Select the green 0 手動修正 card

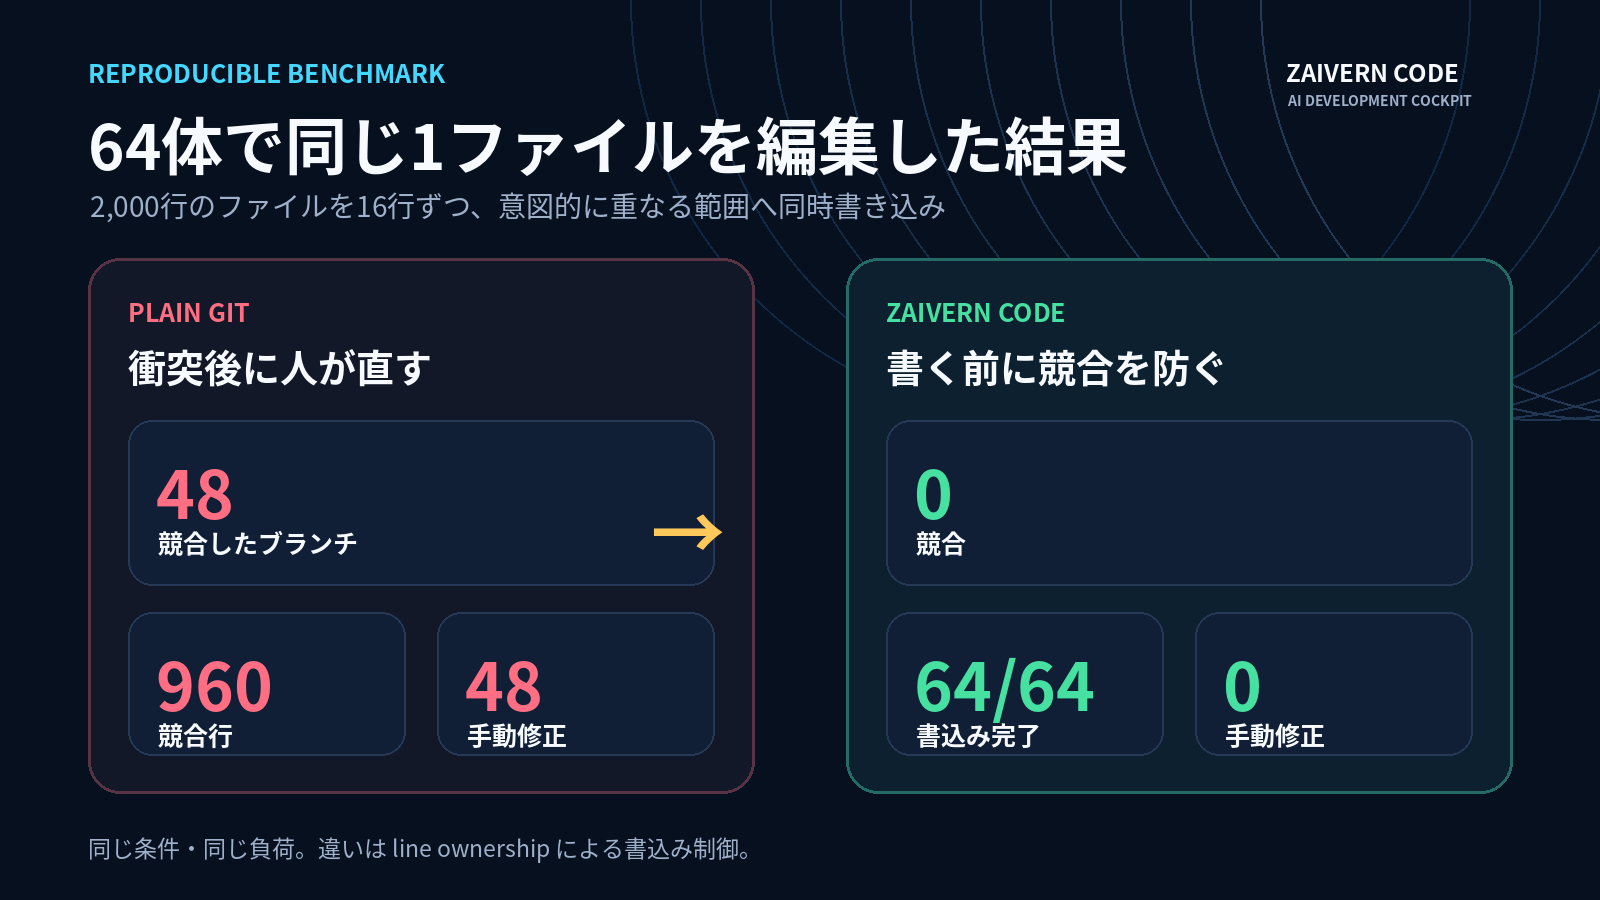click(1334, 684)
